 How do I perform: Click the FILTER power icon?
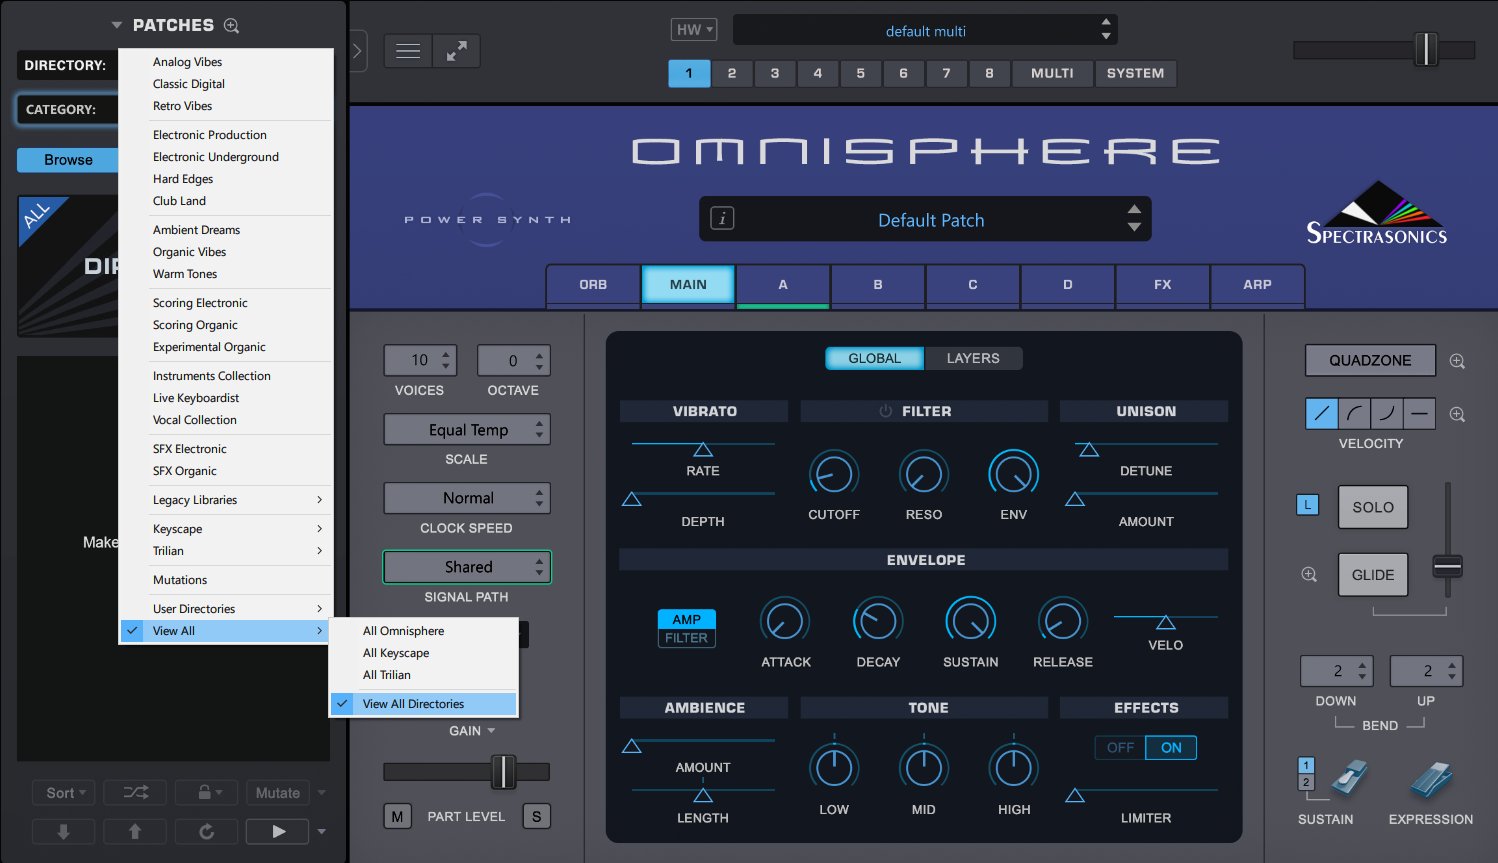(x=885, y=411)
